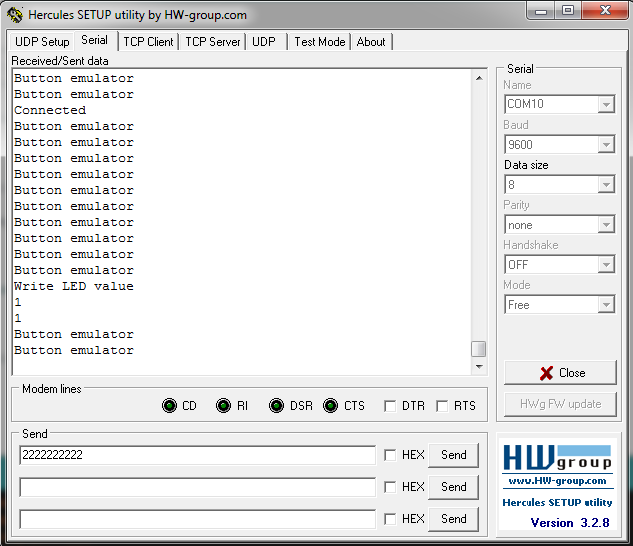Click the scroll up arrow in data area
Image resolution: width=633 pixels, height=546 pixels.
[x=479, y=78]
